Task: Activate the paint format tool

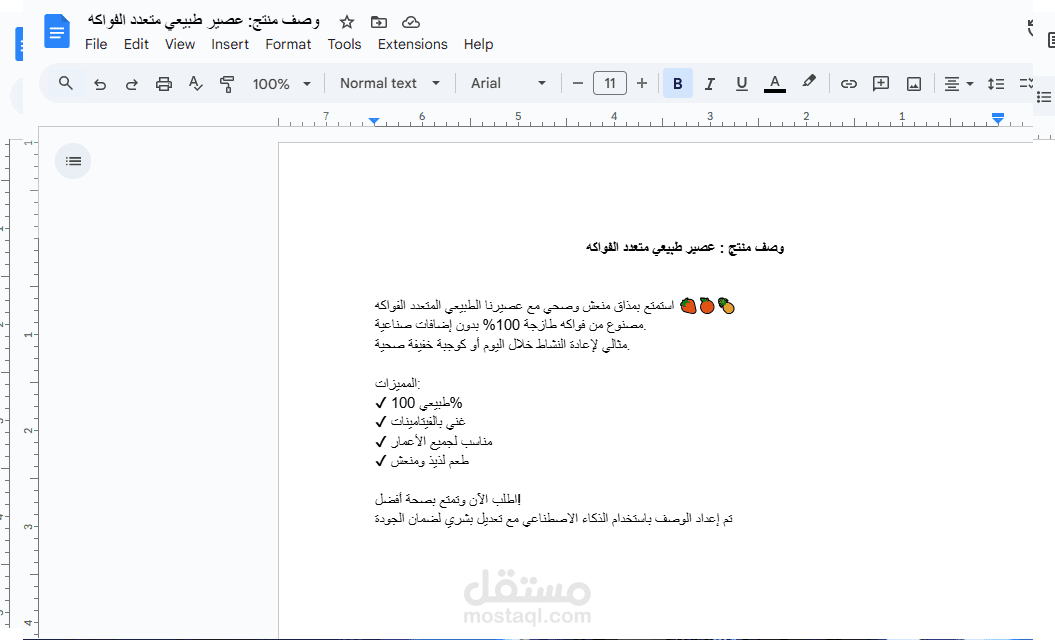Action: pos(227,83)
